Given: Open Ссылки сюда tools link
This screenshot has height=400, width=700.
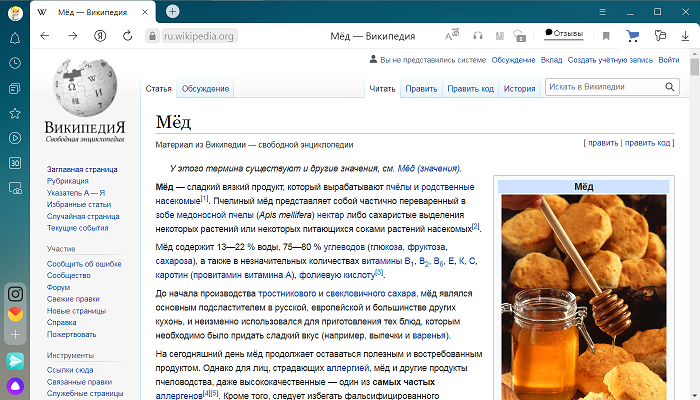Looking at the screenshot, I should [x=70, y=370].
